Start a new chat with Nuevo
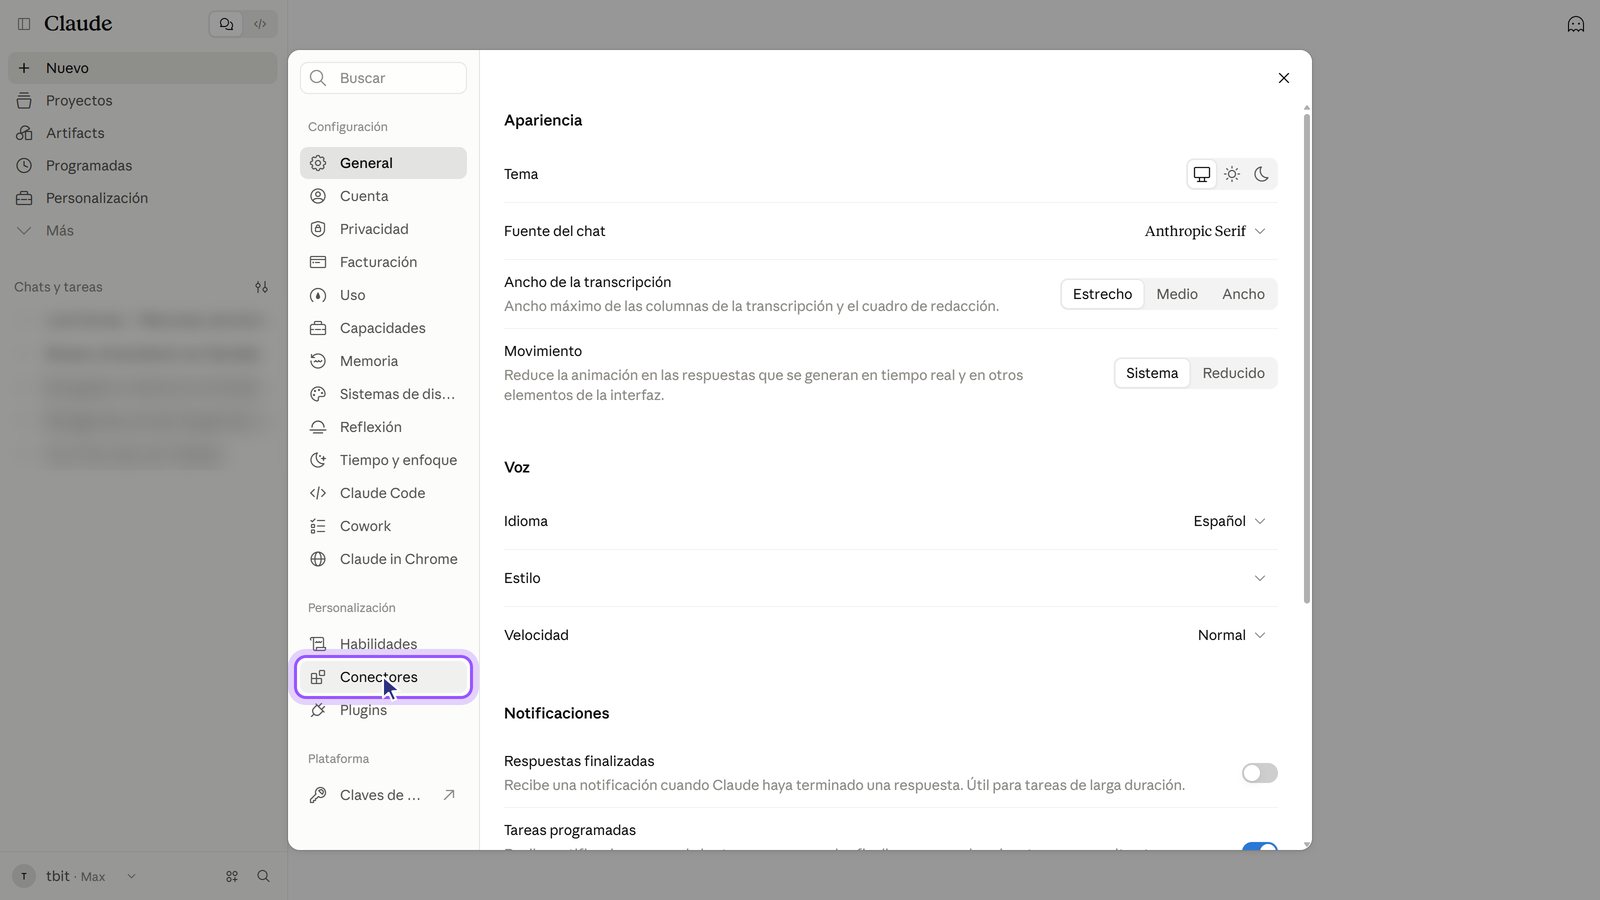The image size is (1600, 900). [x=142, y=68]
